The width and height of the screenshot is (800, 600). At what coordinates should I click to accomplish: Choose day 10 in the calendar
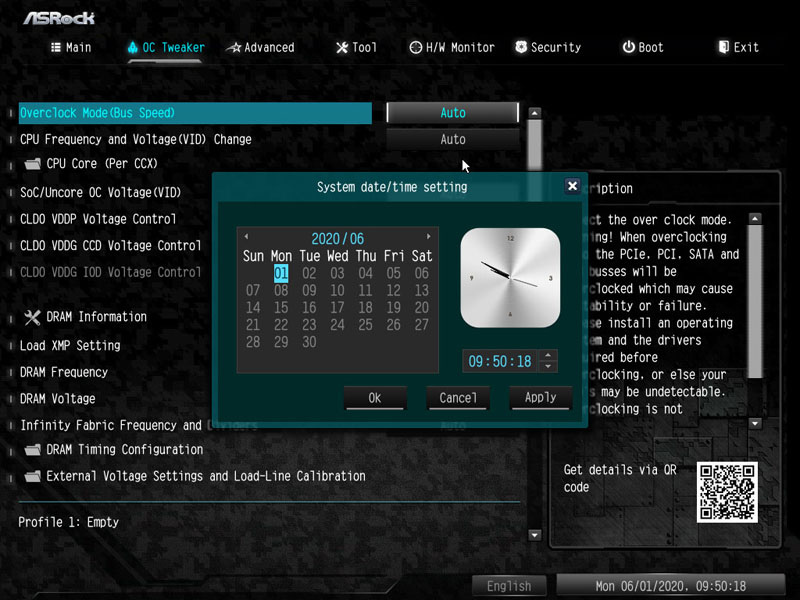coord(337,290)
